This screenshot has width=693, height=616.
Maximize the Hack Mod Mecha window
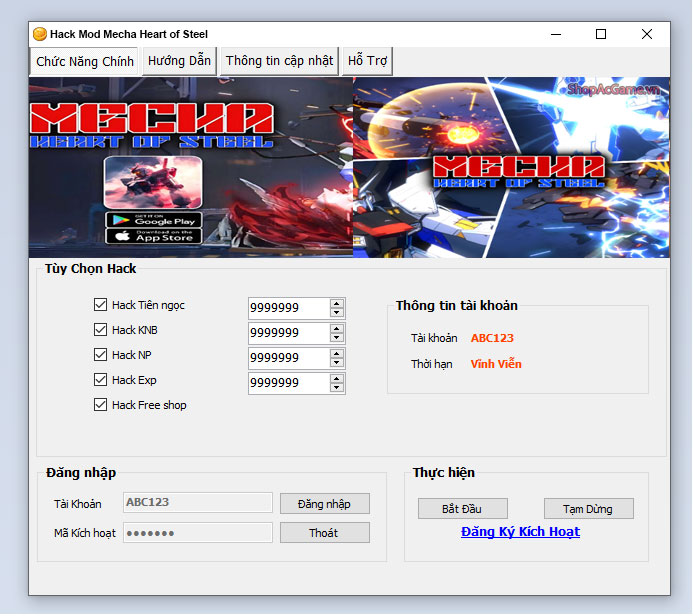click(601, 34)
